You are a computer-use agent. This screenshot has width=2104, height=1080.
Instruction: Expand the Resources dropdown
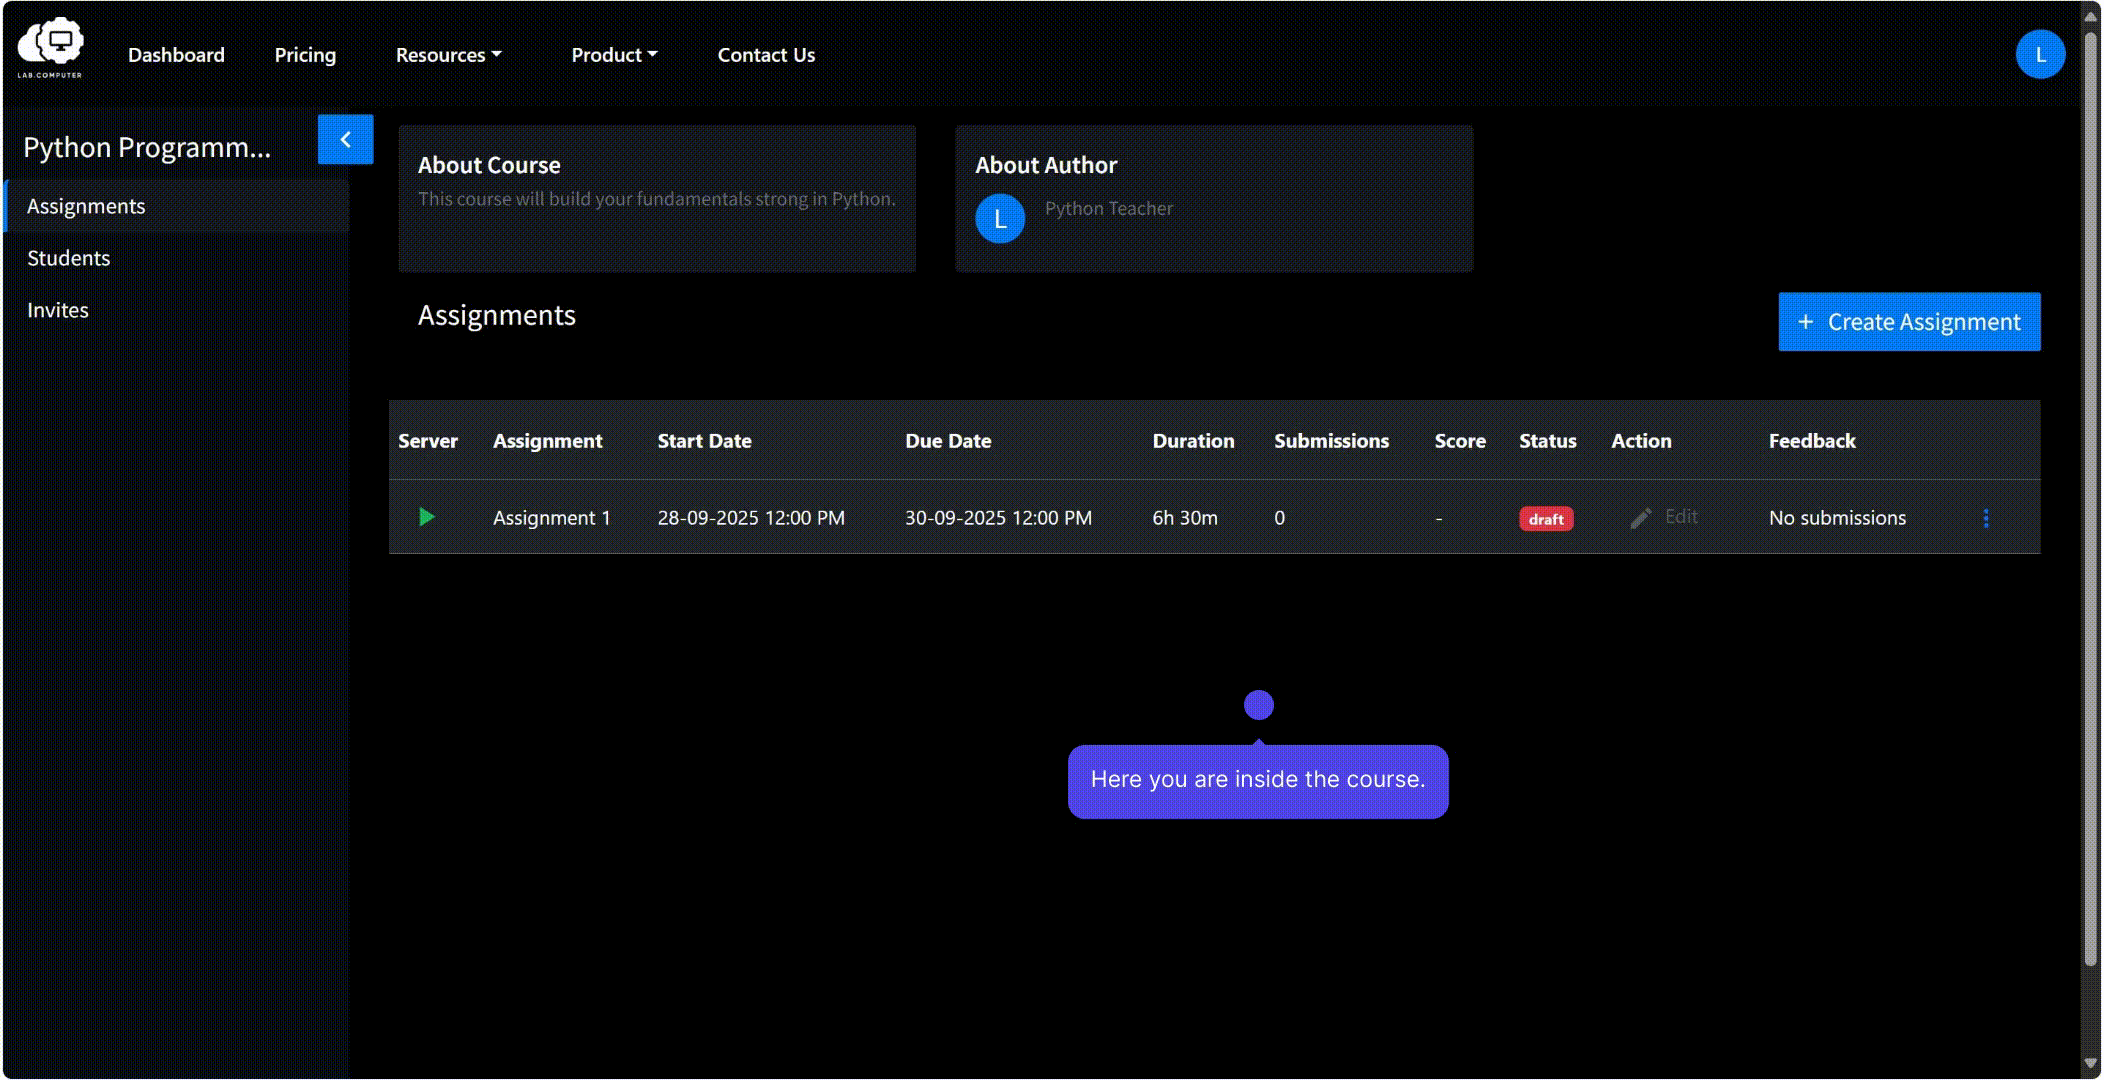448,55
